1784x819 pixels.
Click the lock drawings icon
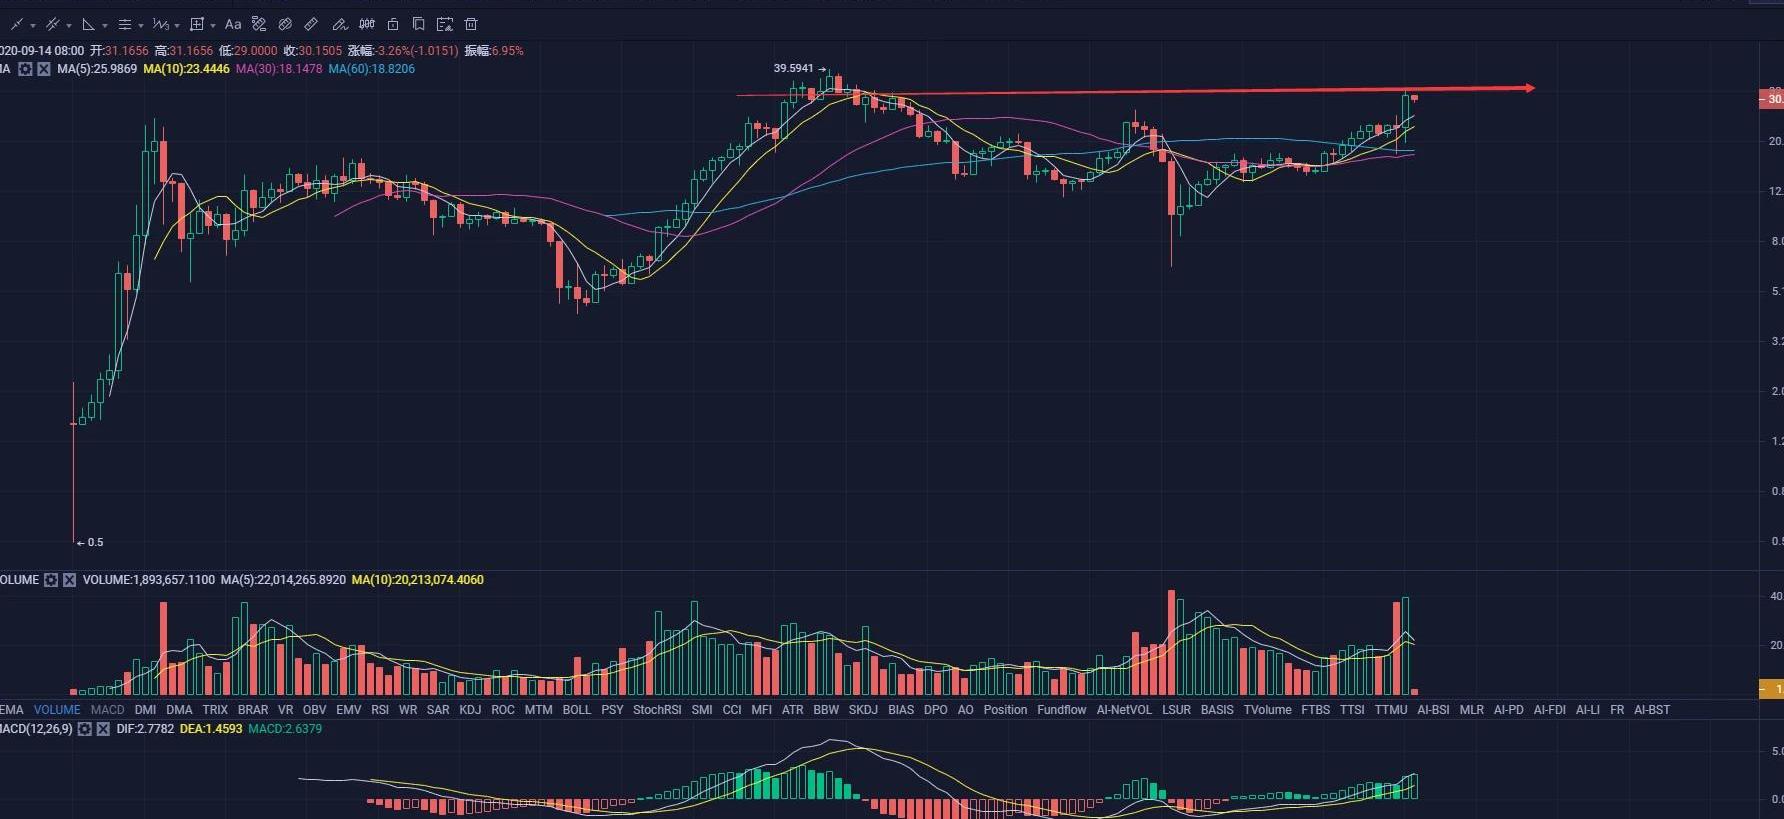[x=393, y=24]
